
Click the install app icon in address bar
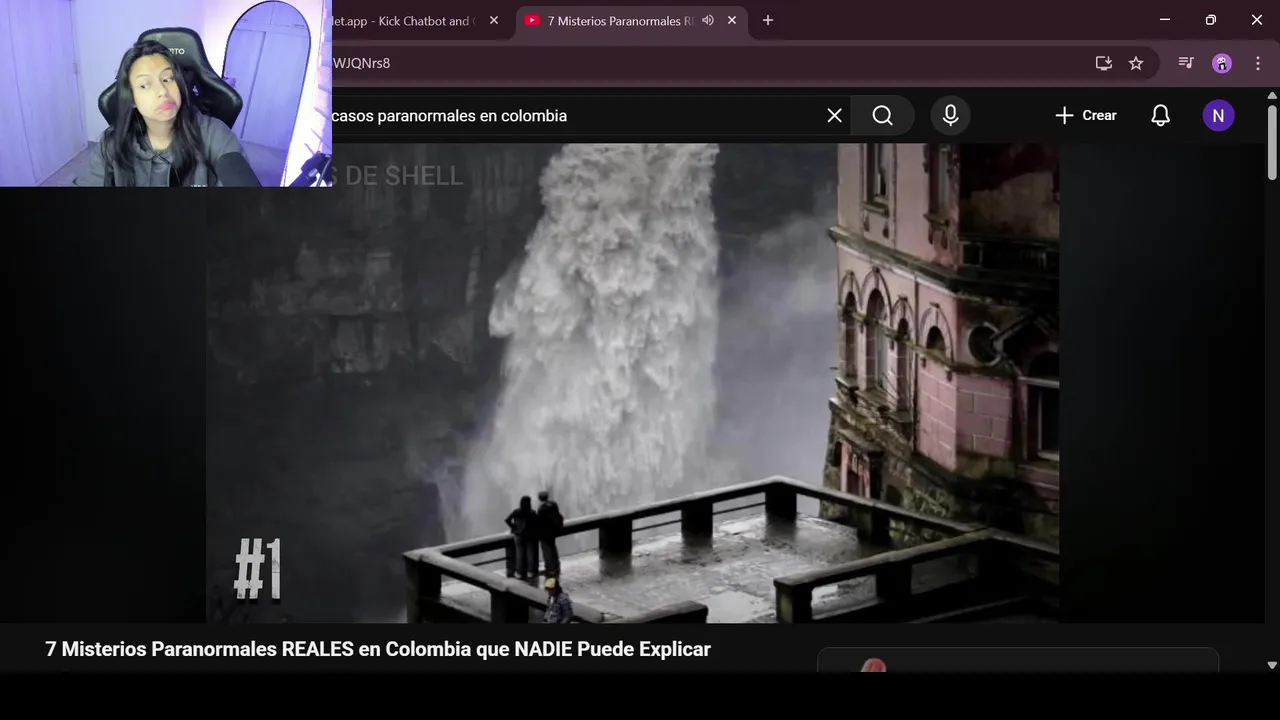(1104, 63)
